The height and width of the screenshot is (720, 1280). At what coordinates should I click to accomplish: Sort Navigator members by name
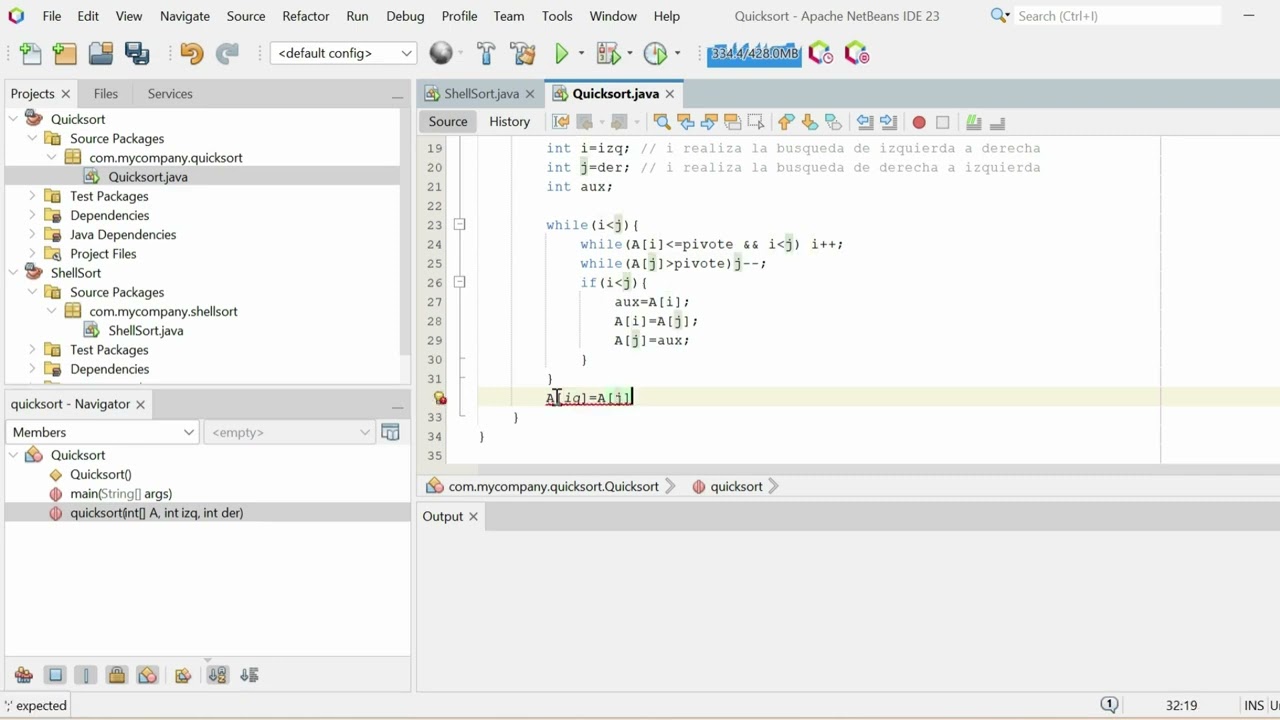(218, 675)
